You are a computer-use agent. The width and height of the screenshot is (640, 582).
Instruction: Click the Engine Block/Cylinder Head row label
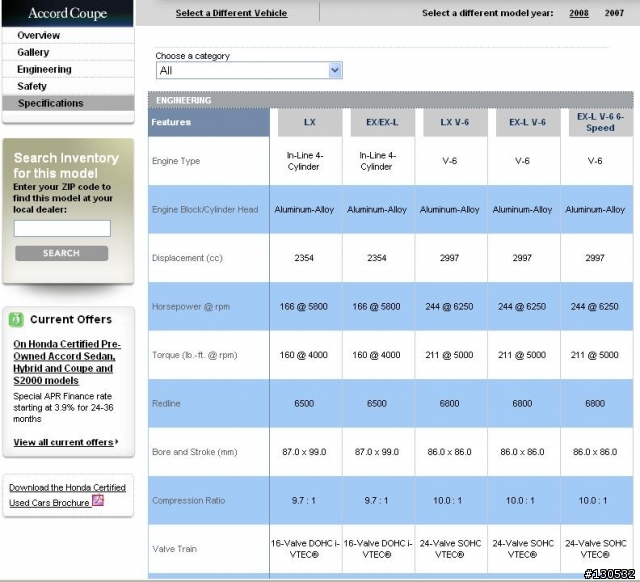pyautogui.click(x=205, y=210)
